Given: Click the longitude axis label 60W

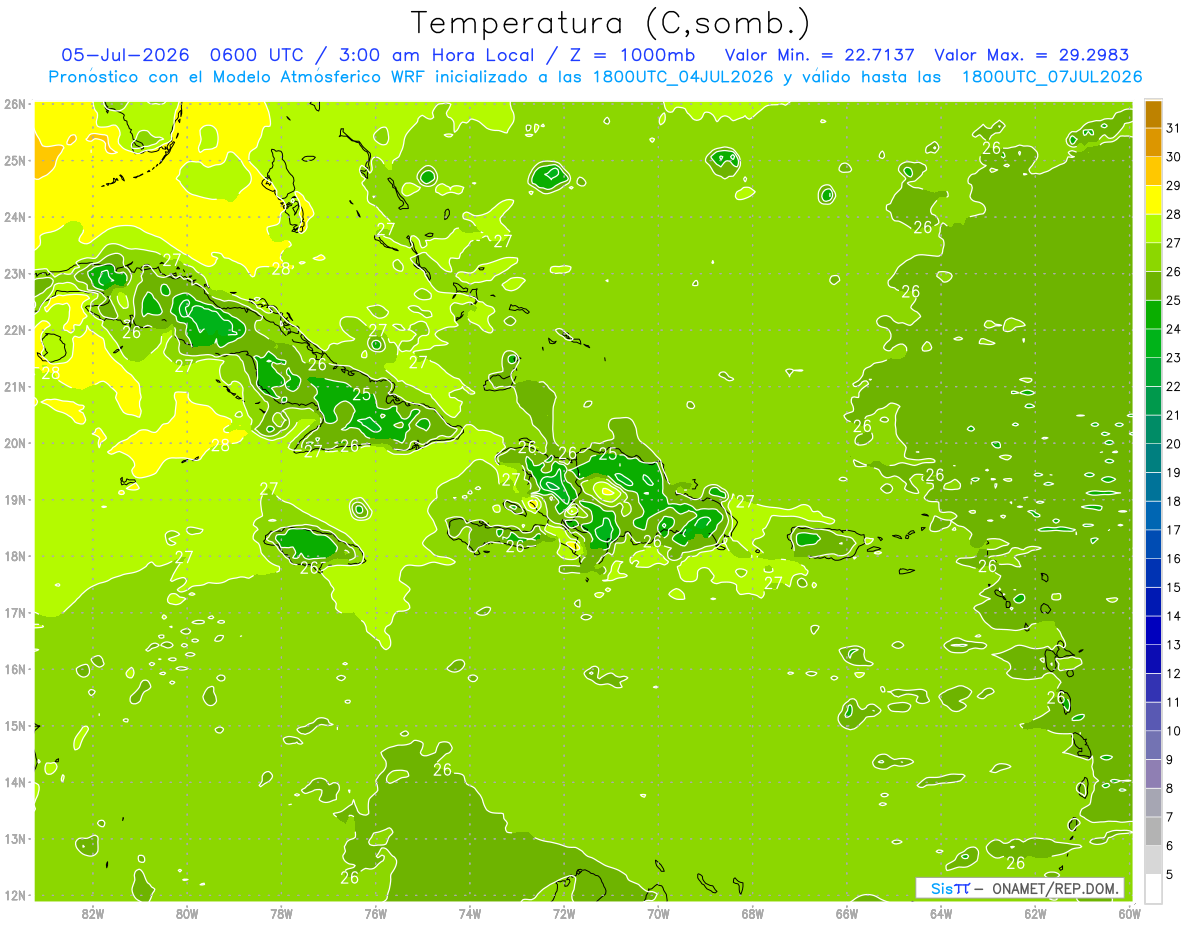Looking at the screenshot, I should [x=1129, y=913].
